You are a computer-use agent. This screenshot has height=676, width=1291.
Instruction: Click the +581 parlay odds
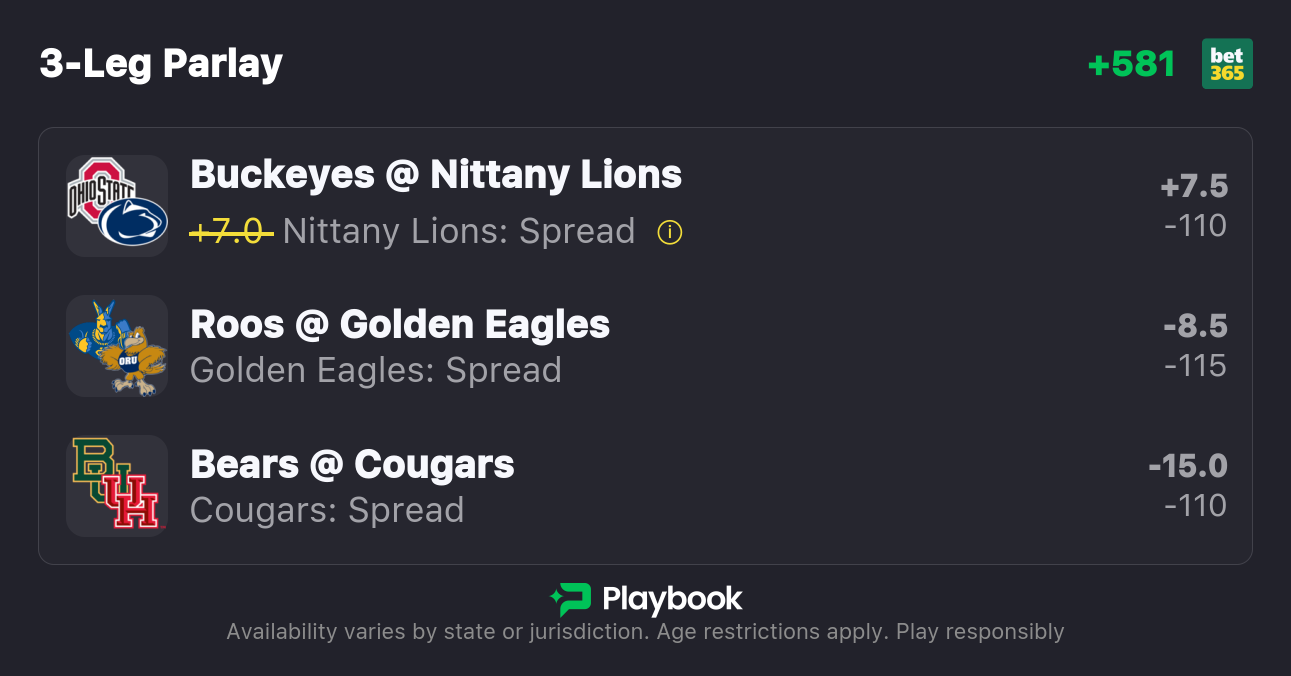(1131, 64)
